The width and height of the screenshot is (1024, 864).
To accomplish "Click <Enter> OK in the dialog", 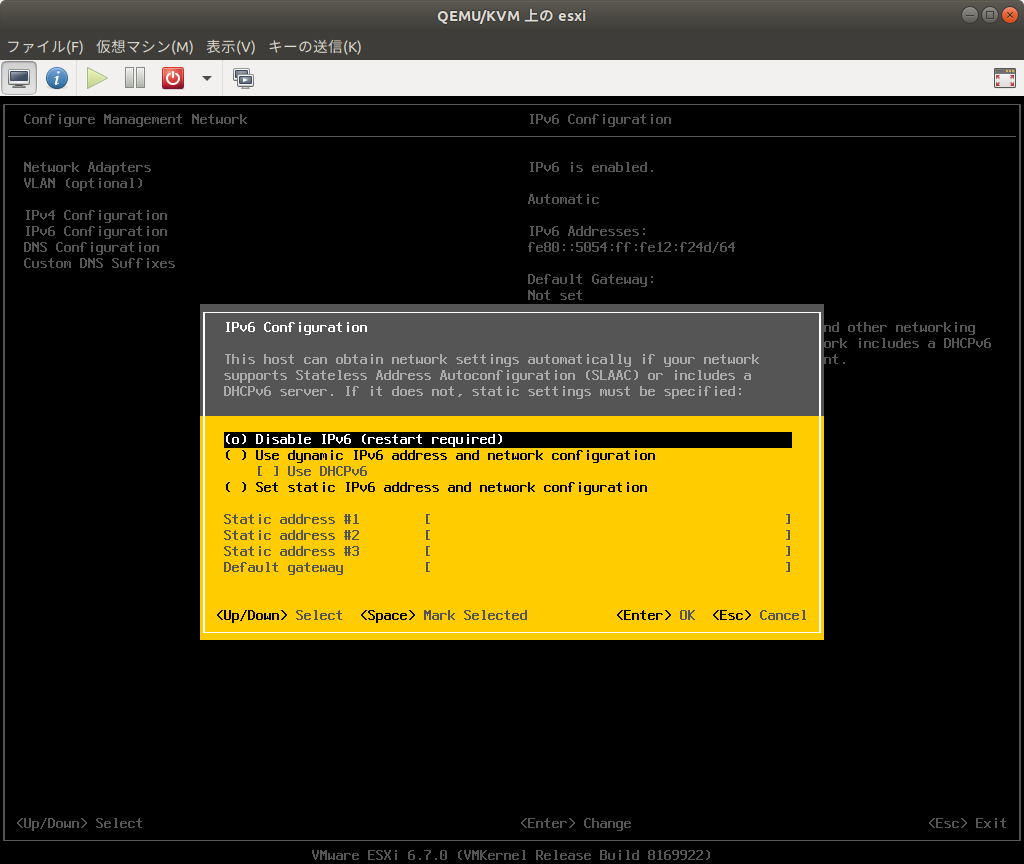I will click(656, 615).
